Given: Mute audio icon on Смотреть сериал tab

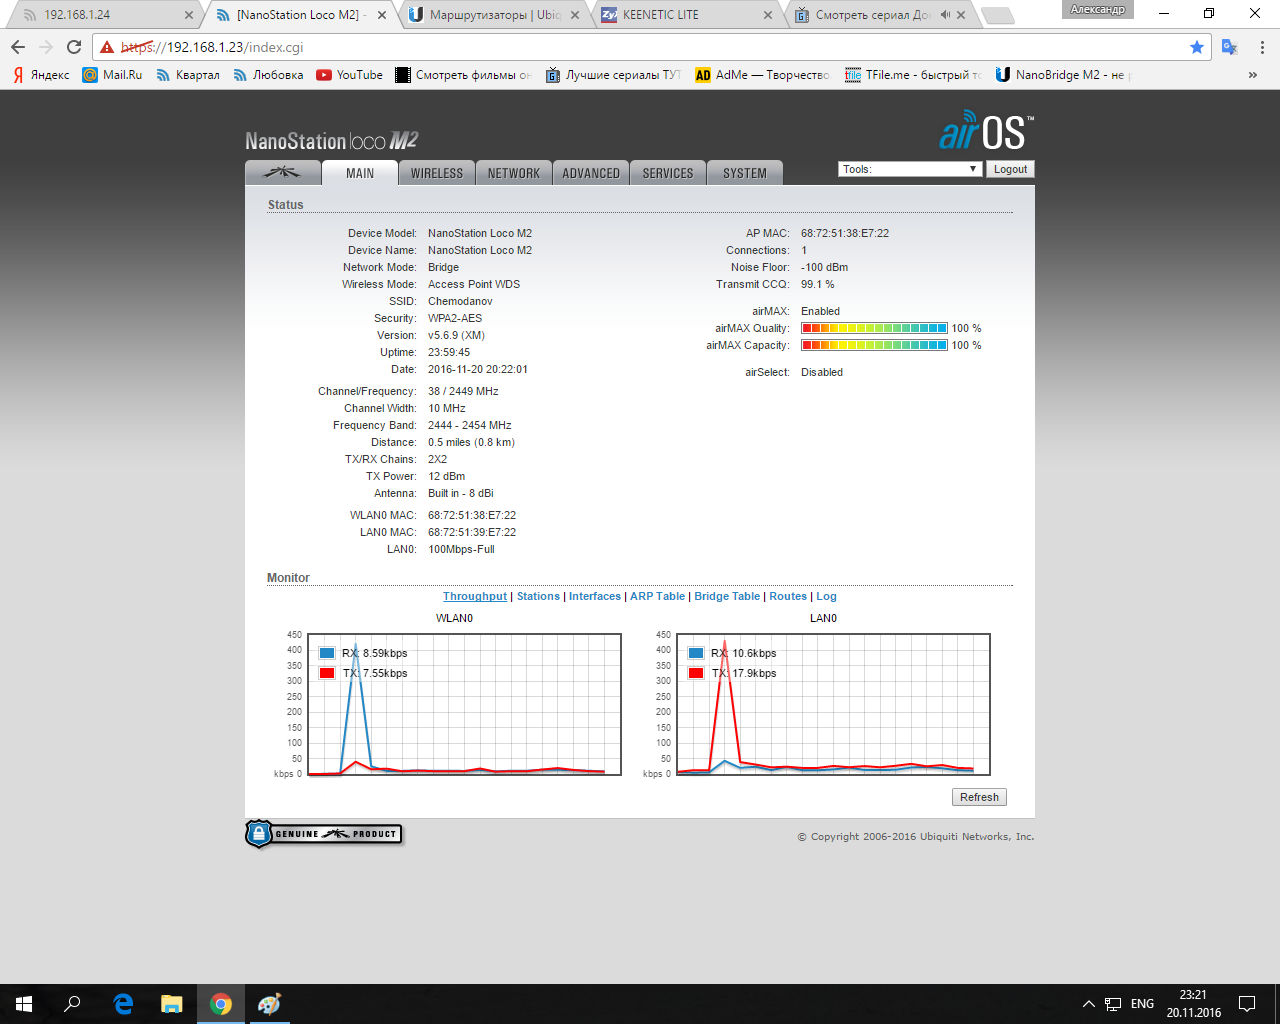Looking at the screenshot, I should 945,15.
